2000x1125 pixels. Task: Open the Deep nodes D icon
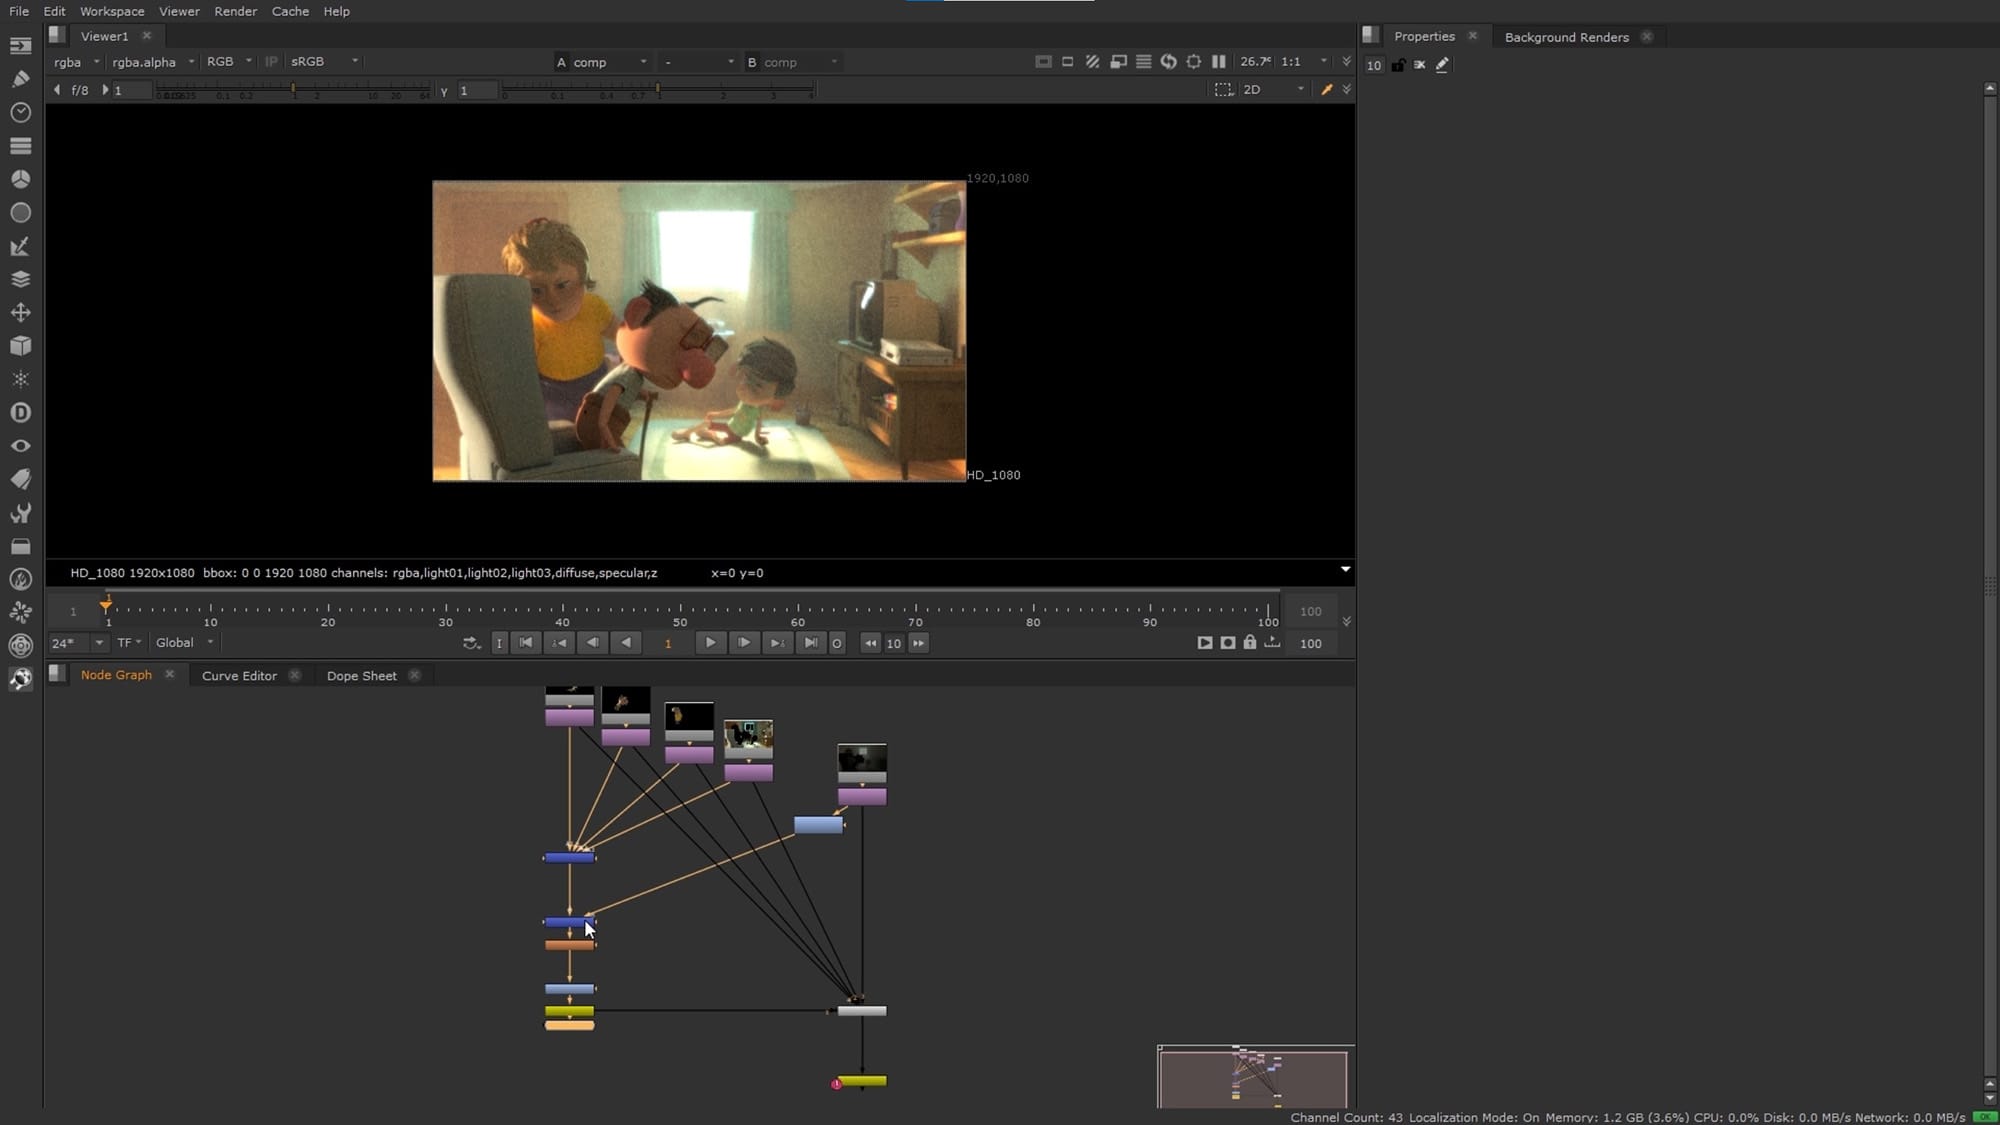pyautogui.click(x=20, y=412)
